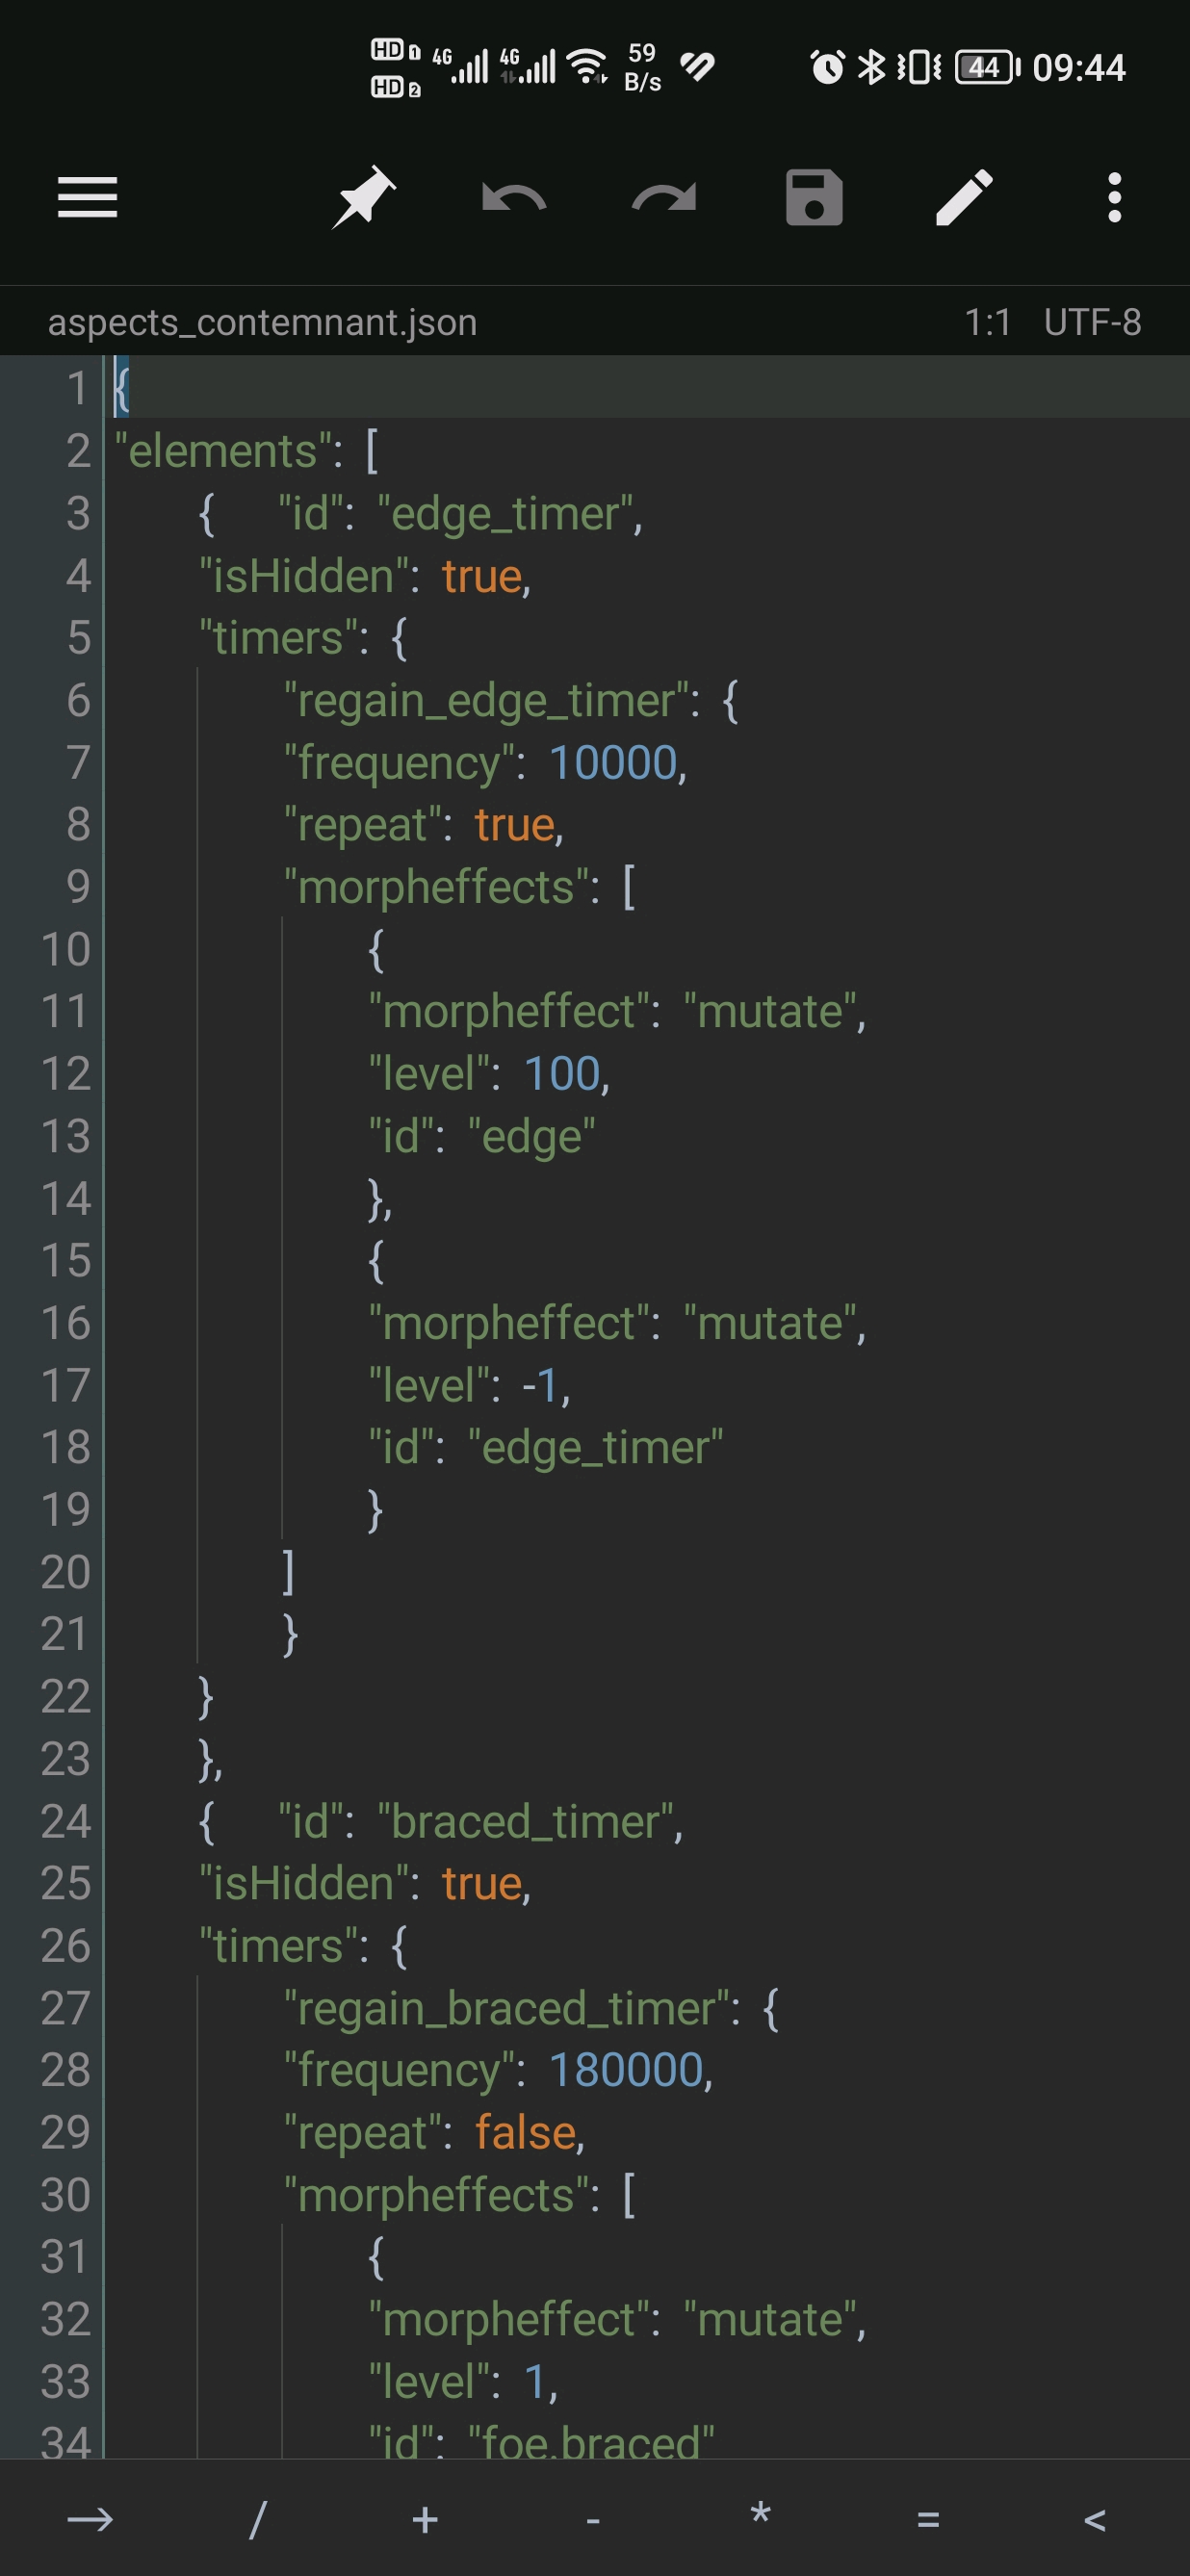Tap the battery indicator in status bar
The height and width of the screenshot is (2576, 1190).
pos(987,67)
